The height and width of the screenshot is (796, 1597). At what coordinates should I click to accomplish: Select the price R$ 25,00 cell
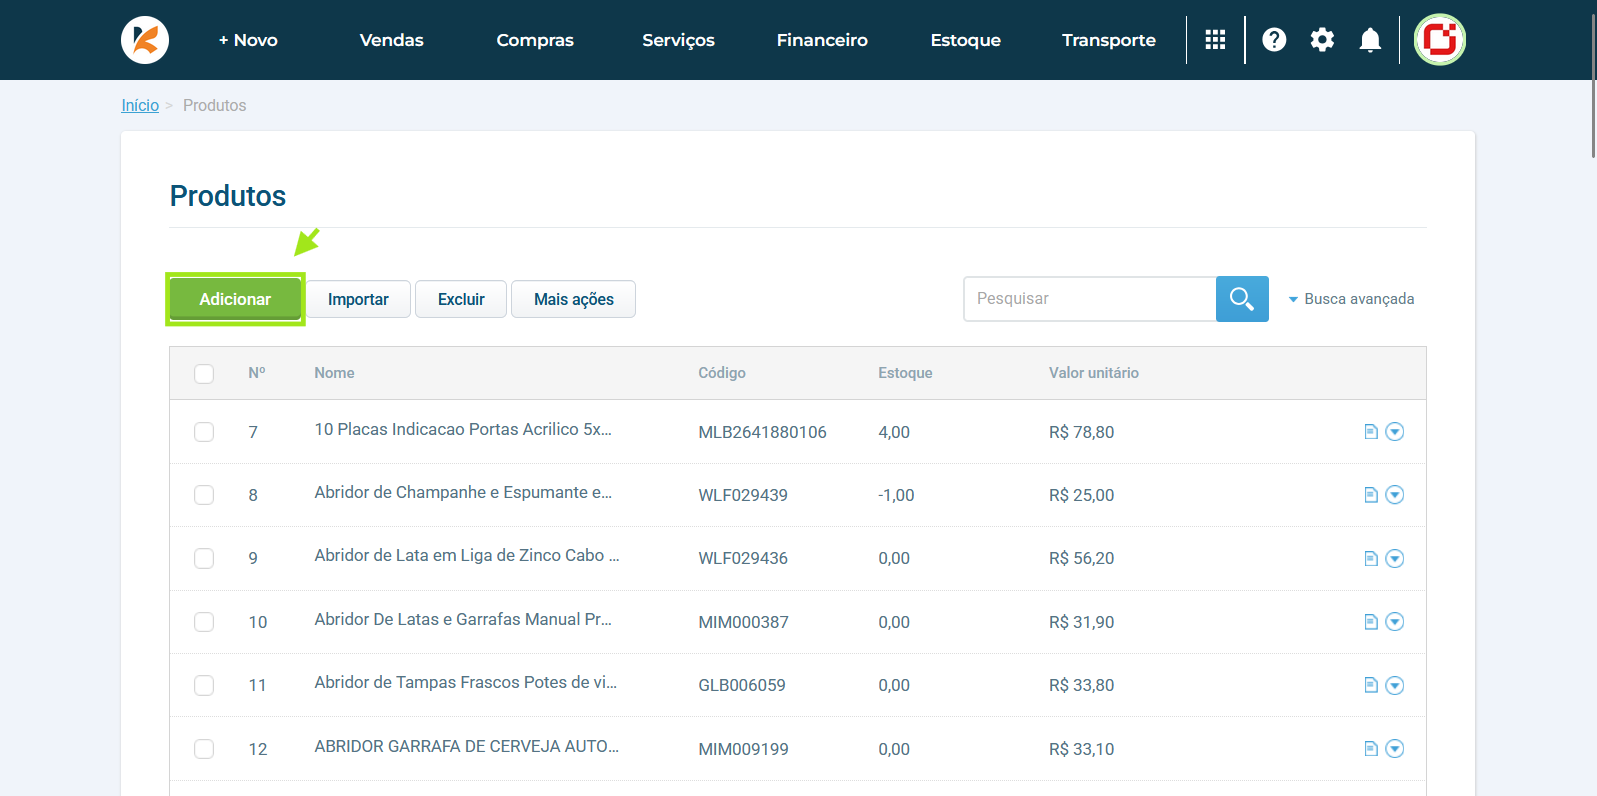[1081, 495]
